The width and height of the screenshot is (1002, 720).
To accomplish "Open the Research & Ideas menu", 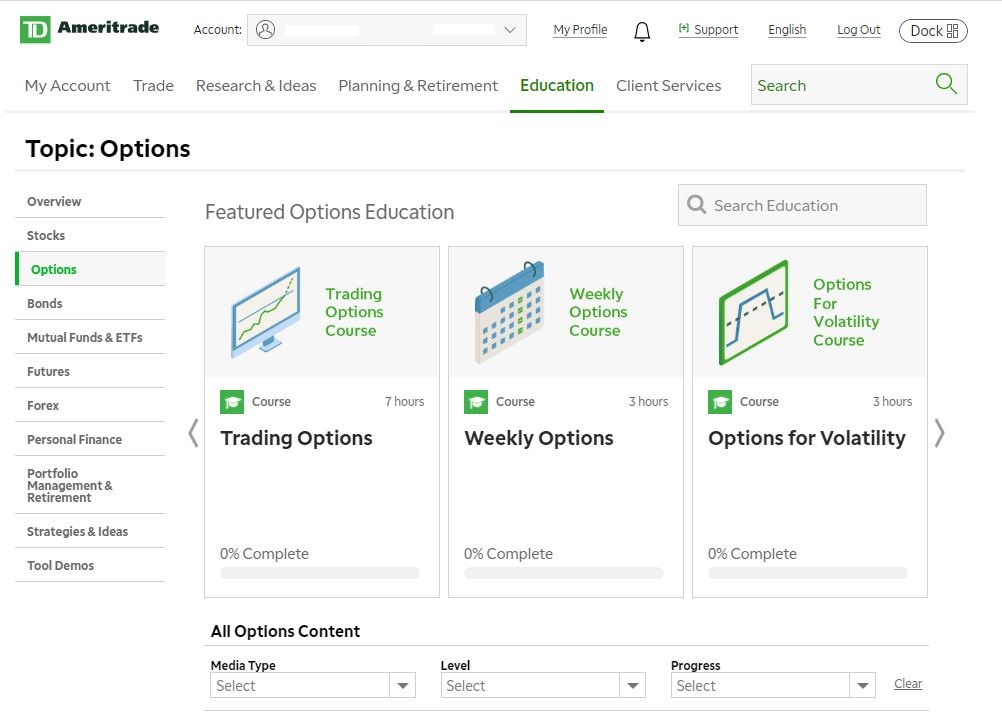I will [256, 86].
